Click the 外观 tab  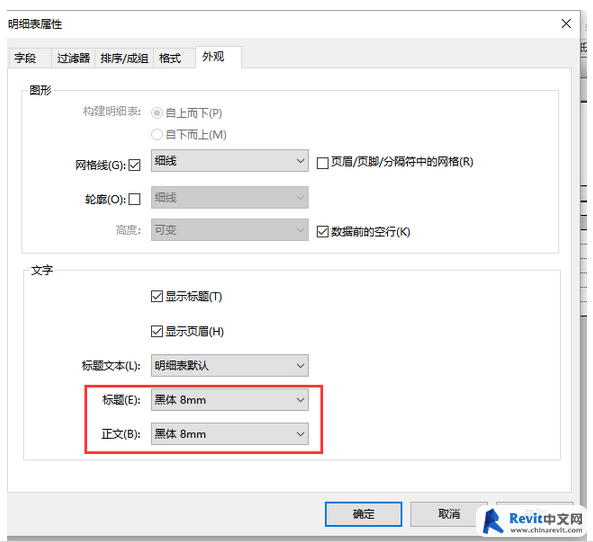(x=218, y=57)
